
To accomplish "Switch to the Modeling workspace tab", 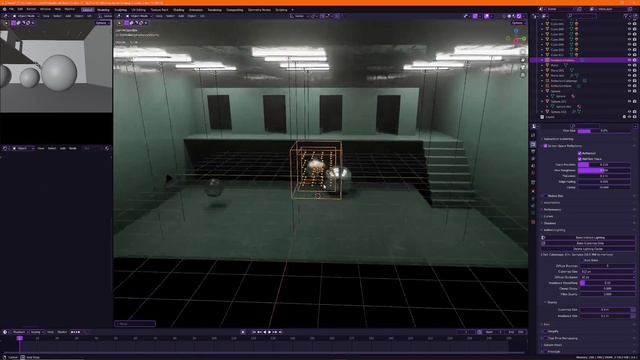I will 103,10.
